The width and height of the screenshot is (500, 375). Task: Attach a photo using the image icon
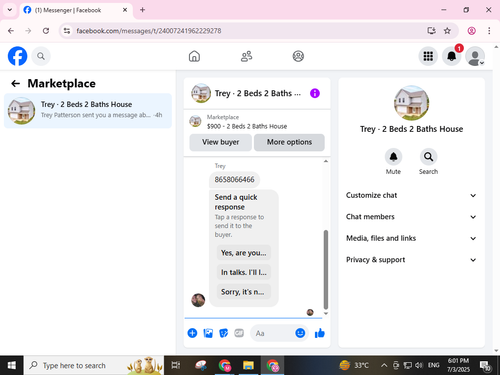pos(208,333)
